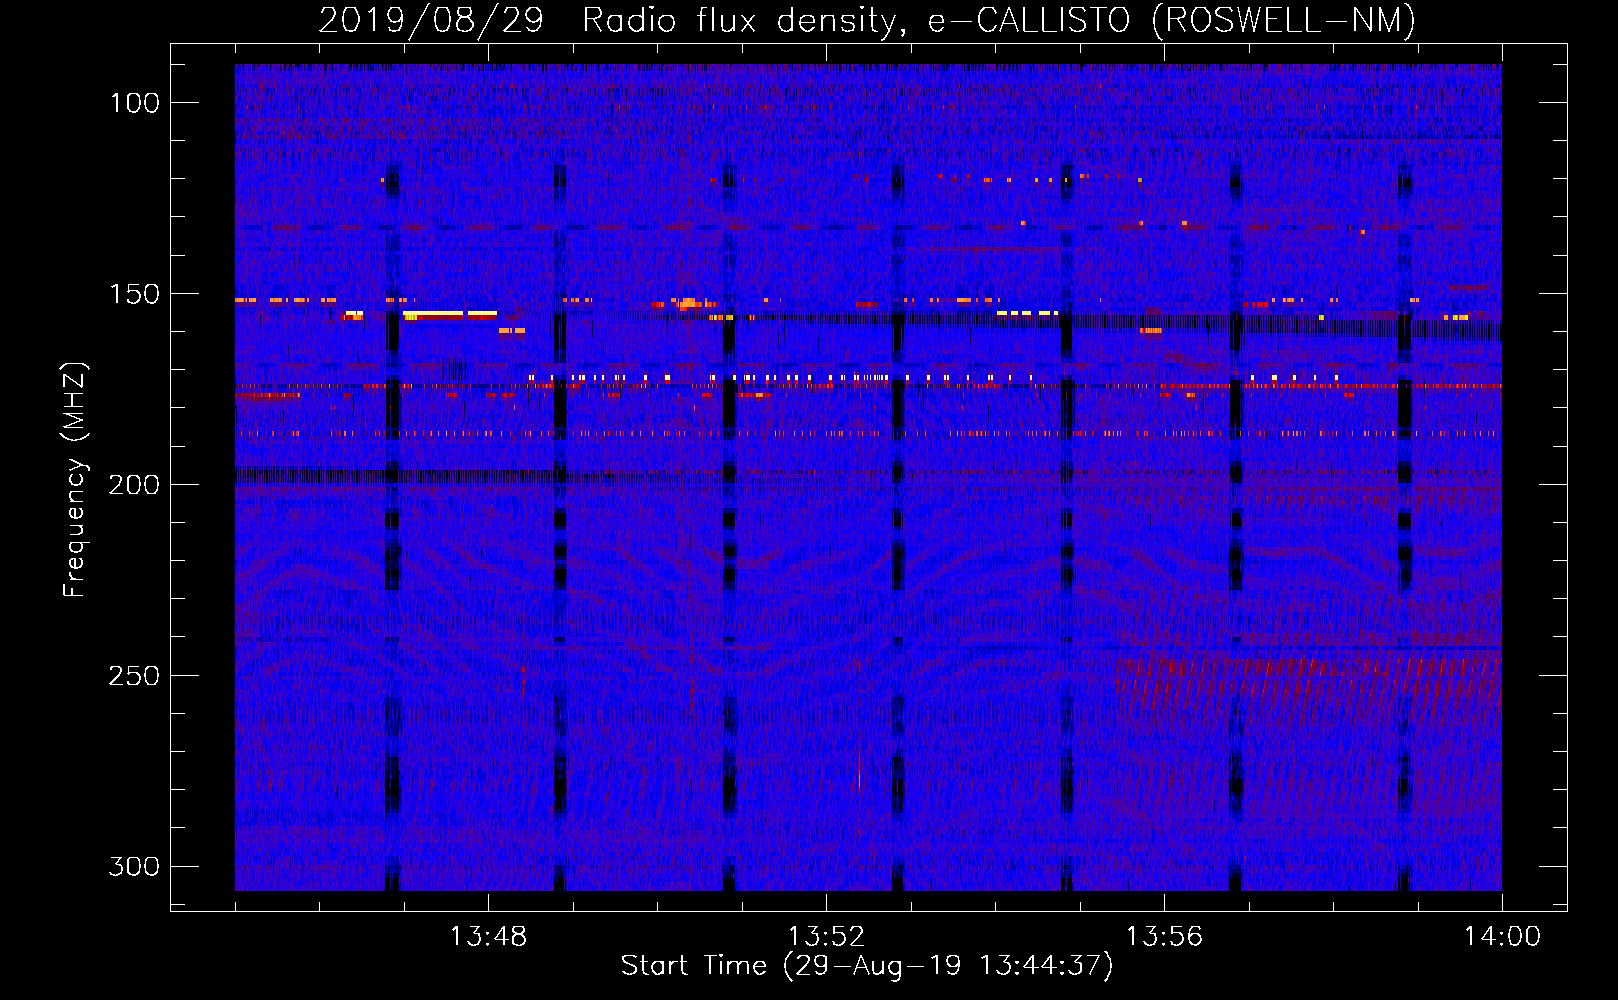Screen dimensions: 1618x1000
Task: Click the 13:48 time tick label
Action: click(488, 937)
